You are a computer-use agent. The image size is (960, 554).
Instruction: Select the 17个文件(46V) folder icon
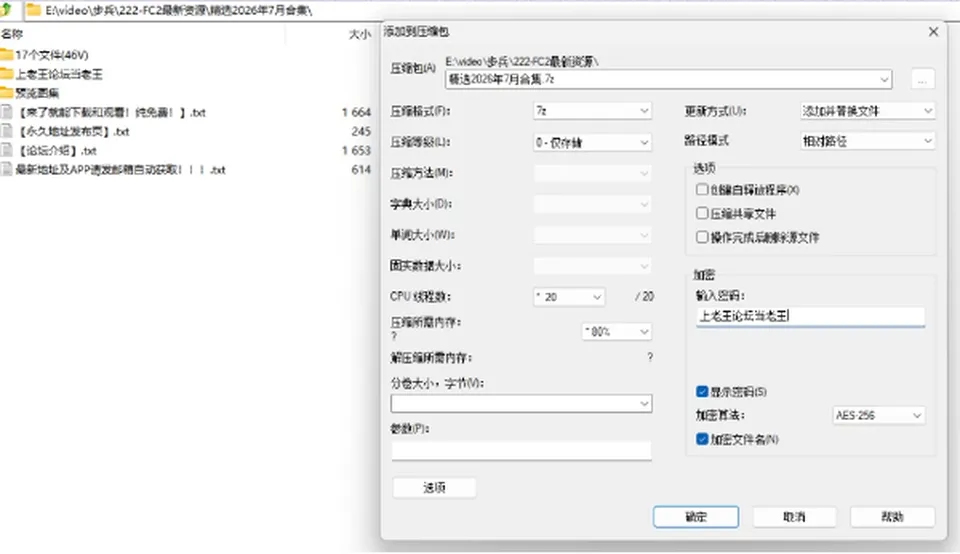click(x=7, y=54)
